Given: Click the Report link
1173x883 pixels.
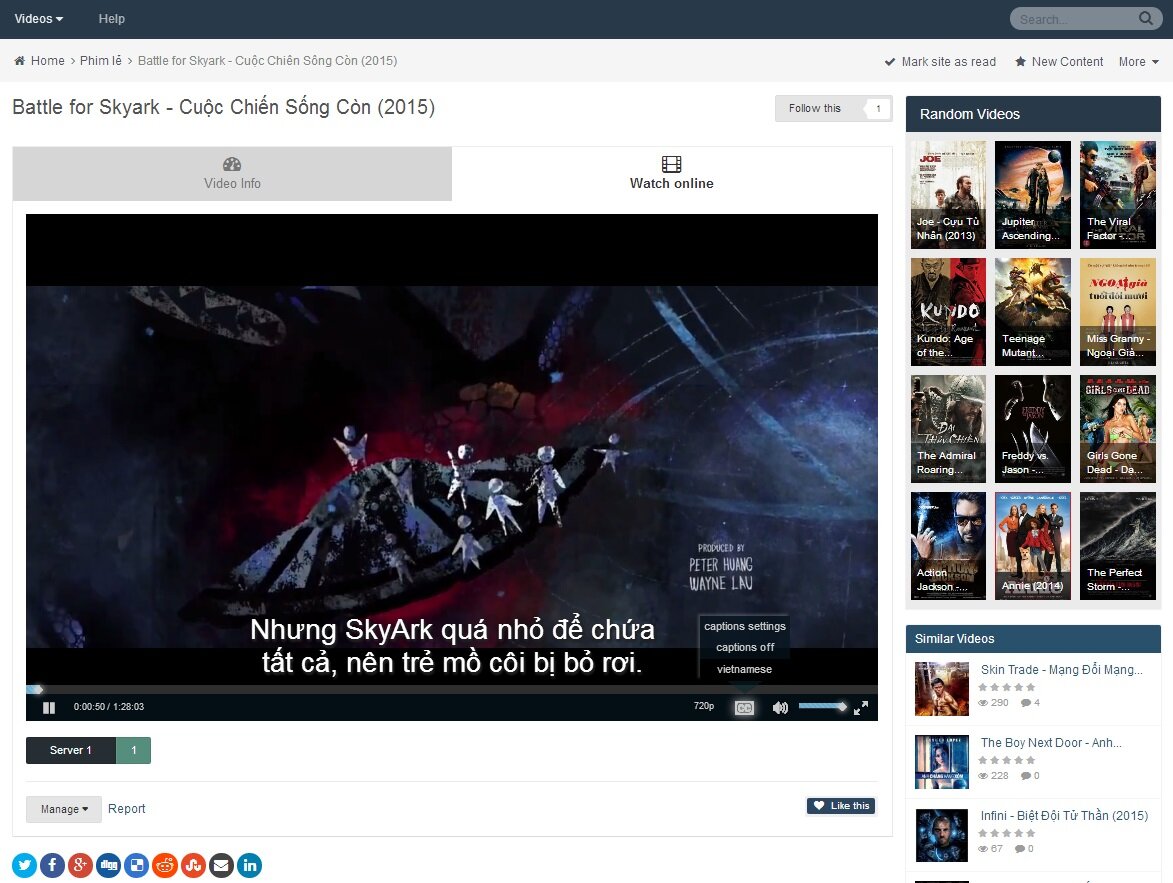Looking at the screenshot, I should click(126, 809).
